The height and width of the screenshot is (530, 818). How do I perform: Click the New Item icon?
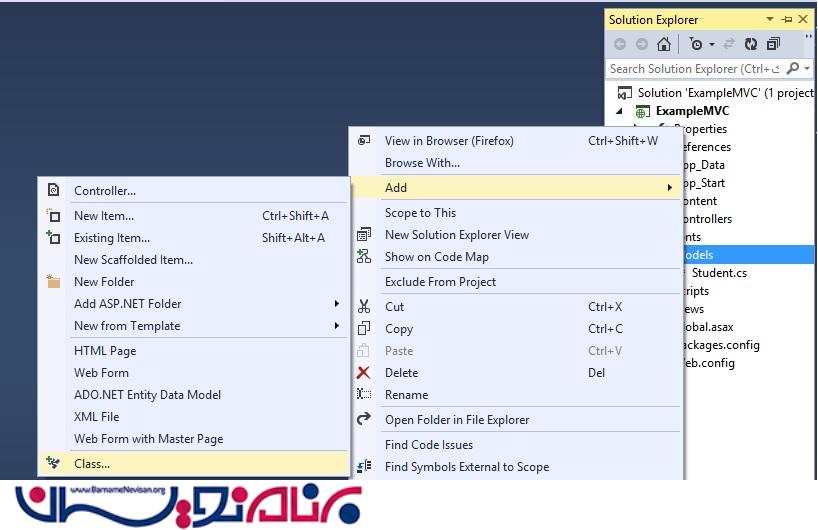53,215
